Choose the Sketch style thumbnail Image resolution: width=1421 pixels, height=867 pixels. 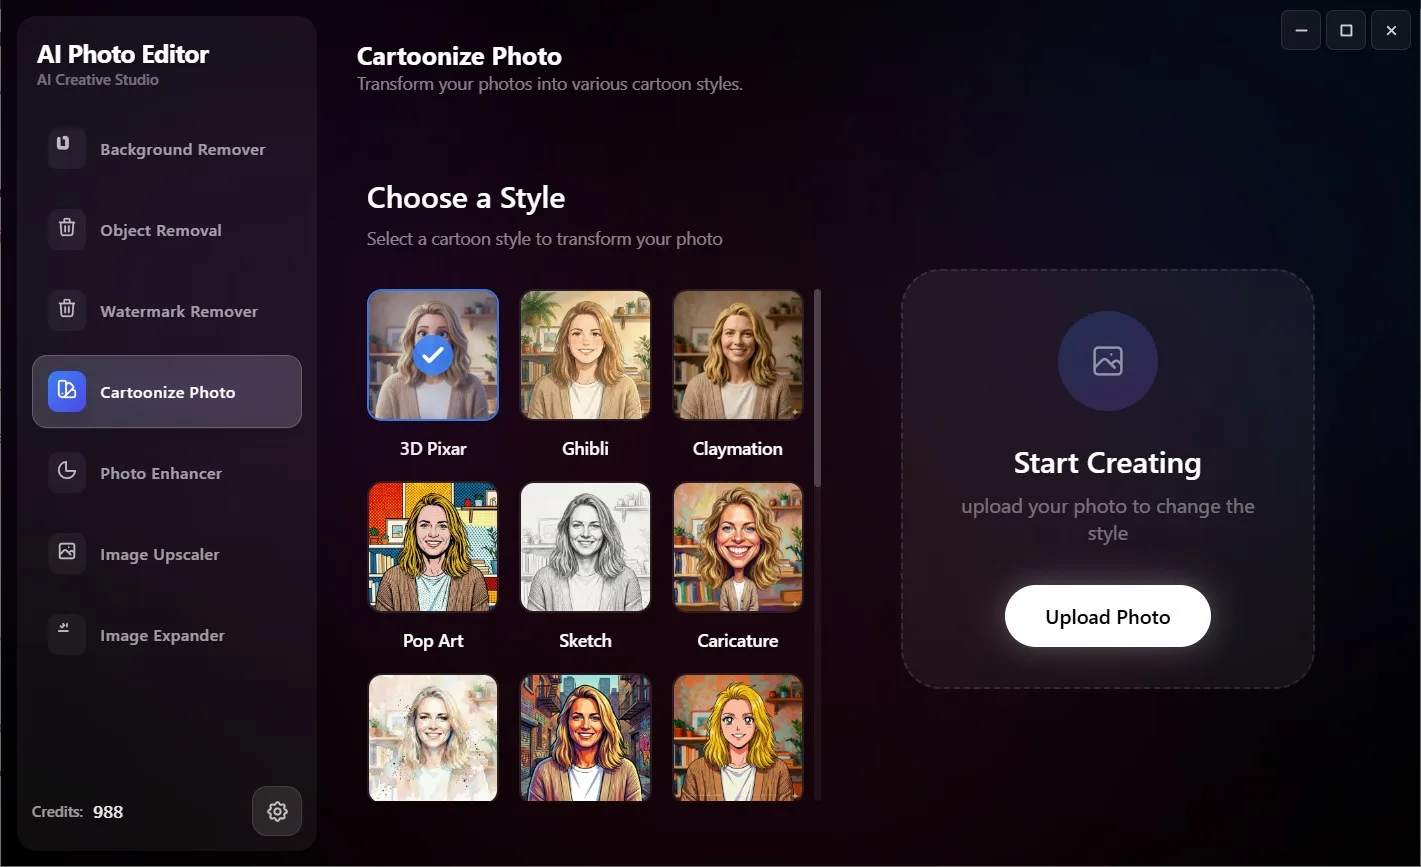[x=585, y=547]
